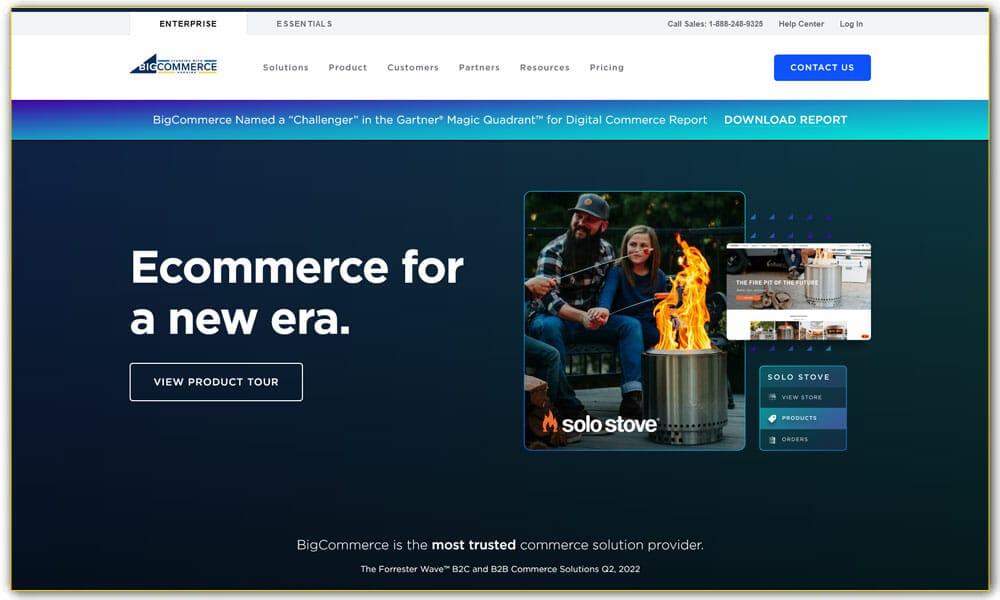Open the Solutions dropdown

[x=286, y=67]
